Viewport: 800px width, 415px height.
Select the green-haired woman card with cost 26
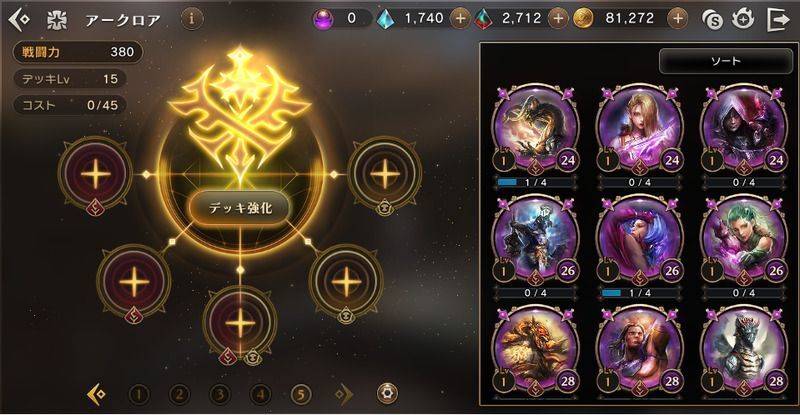[744, 239]
